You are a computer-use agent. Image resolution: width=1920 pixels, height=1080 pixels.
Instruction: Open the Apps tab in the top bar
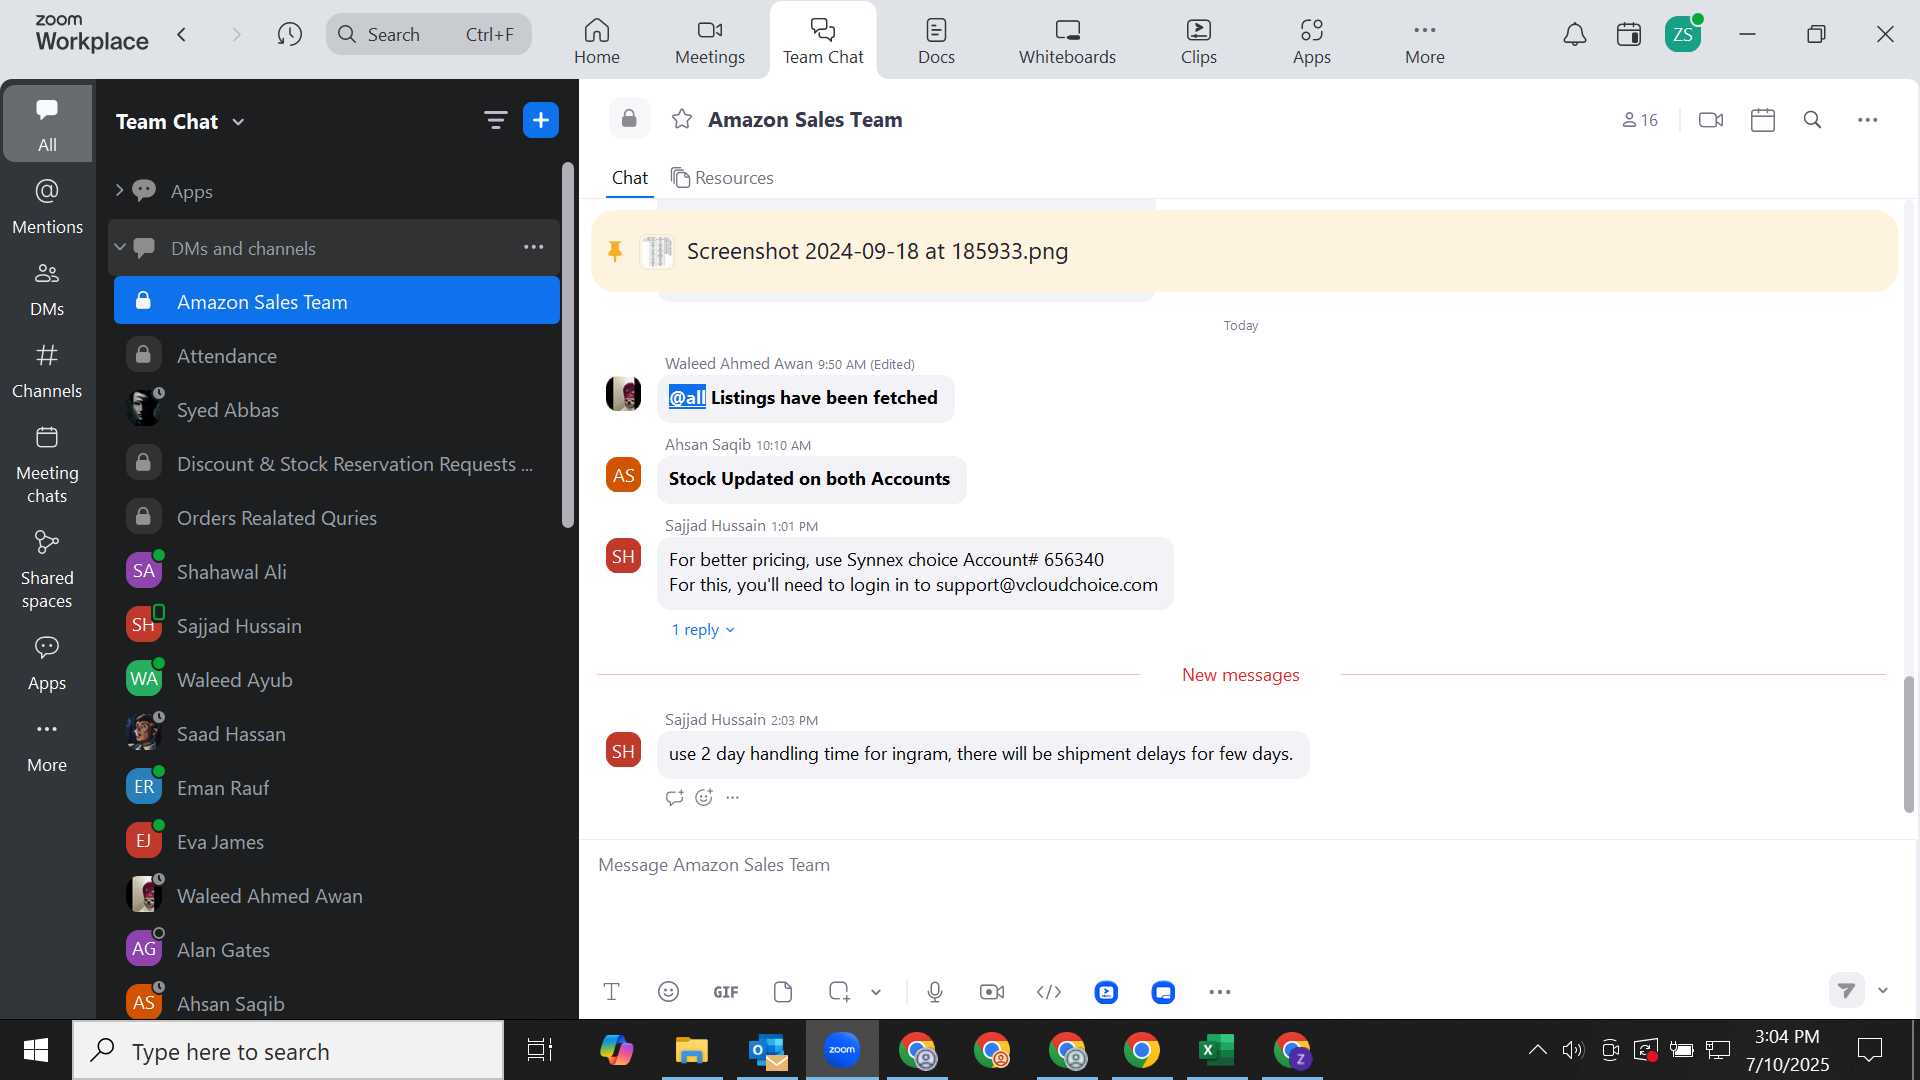(x=1311, y=41)
